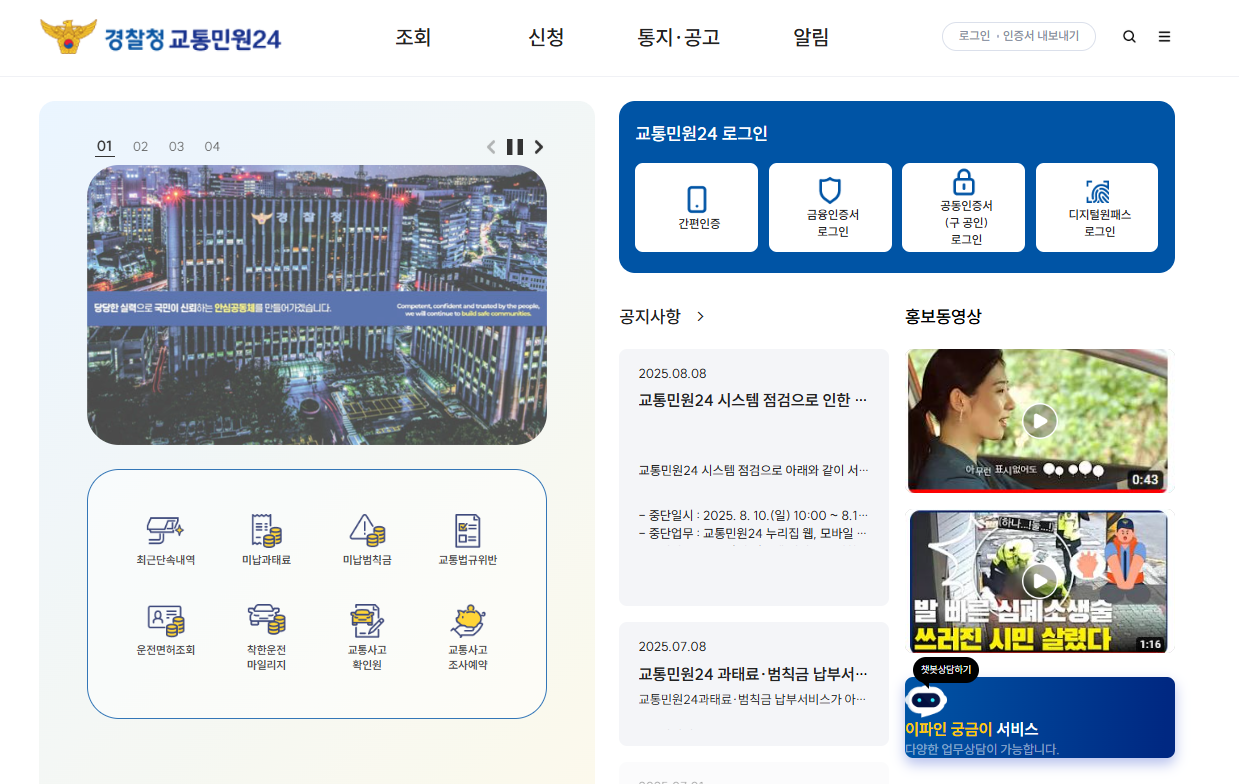Expand the 공지사항 list via its chevron

(698, 316)
